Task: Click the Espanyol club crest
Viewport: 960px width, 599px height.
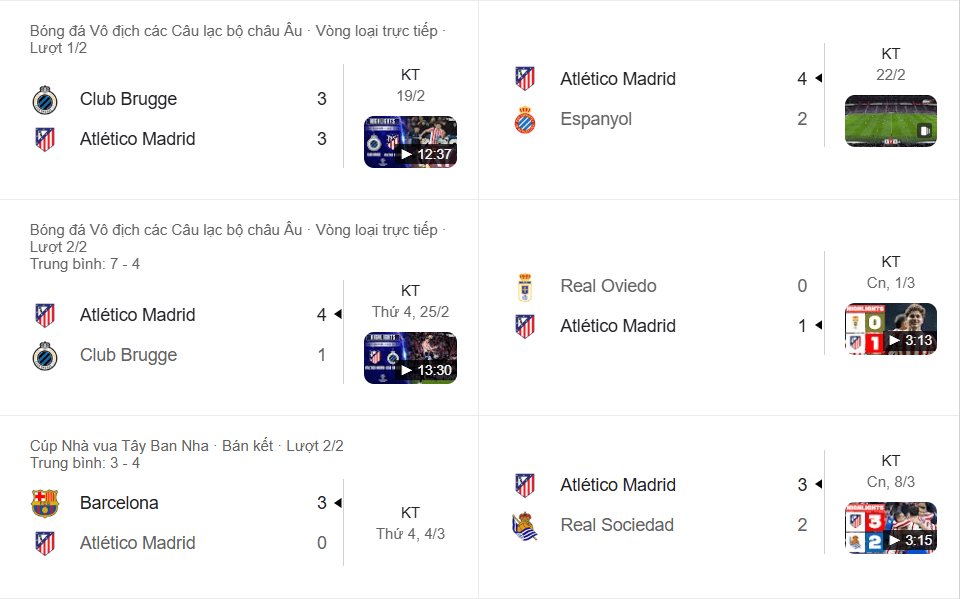Action: 524,119
